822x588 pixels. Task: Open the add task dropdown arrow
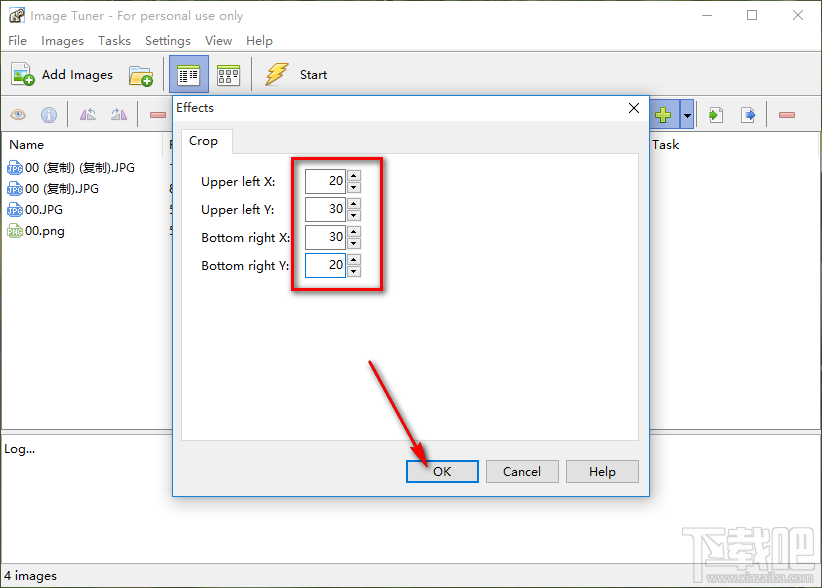(x=687, y=114)
